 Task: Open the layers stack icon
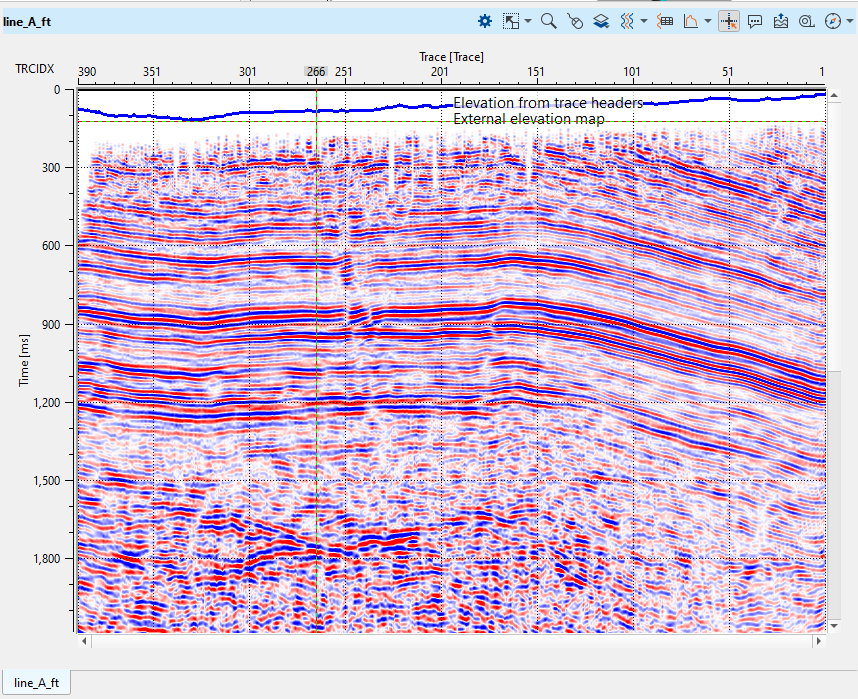point(600,21)
